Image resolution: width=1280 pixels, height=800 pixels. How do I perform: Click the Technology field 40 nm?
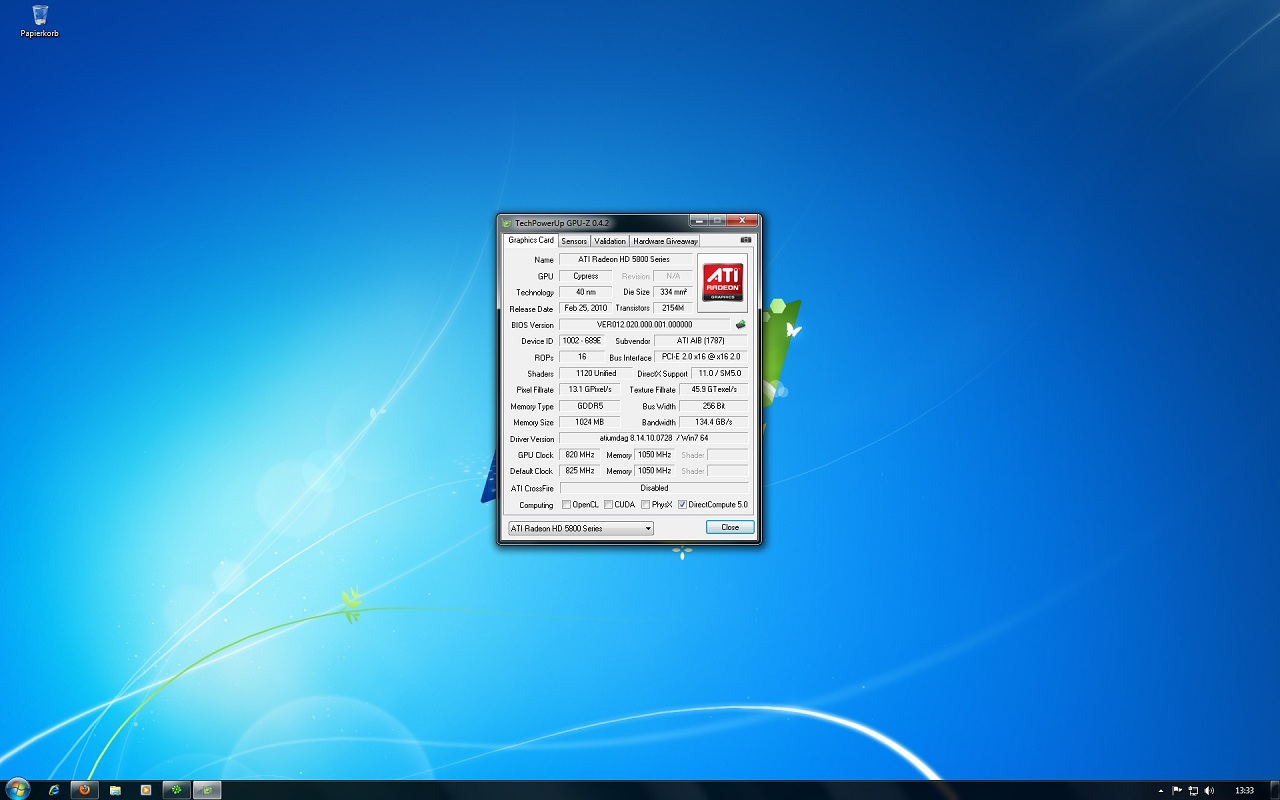[x=586, y=292]
